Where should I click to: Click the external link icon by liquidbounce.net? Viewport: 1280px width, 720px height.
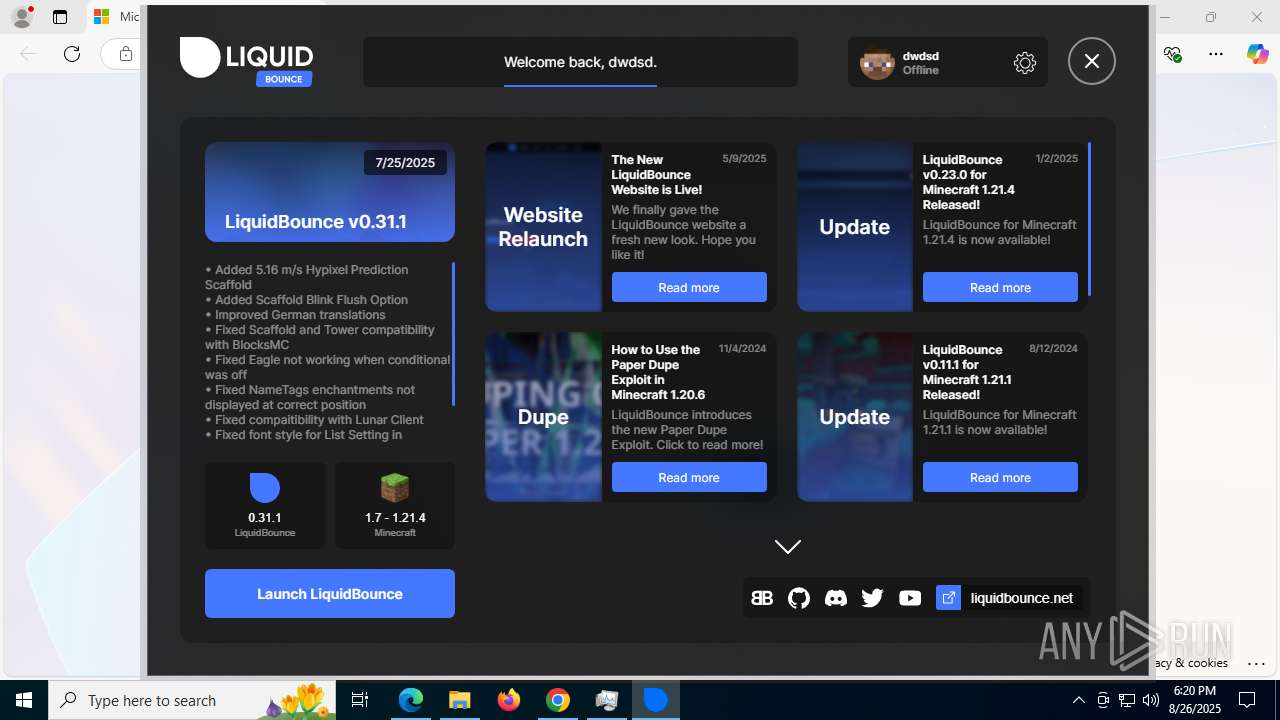coord(948,598)
